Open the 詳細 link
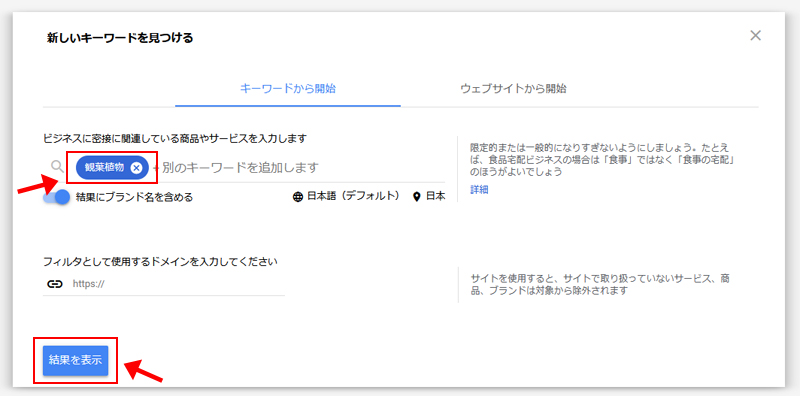The height and width of the screenshot is (396, 800). click(479, 190)
